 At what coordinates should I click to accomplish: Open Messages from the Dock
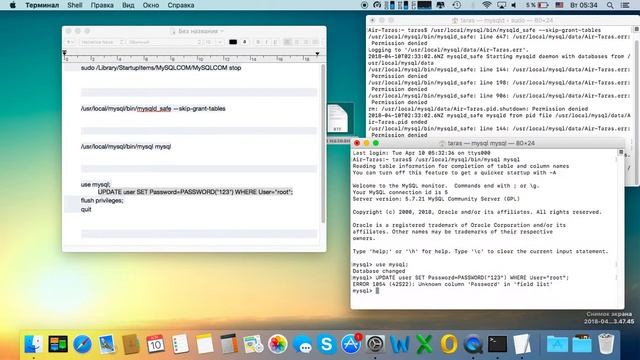click(302, 344)
